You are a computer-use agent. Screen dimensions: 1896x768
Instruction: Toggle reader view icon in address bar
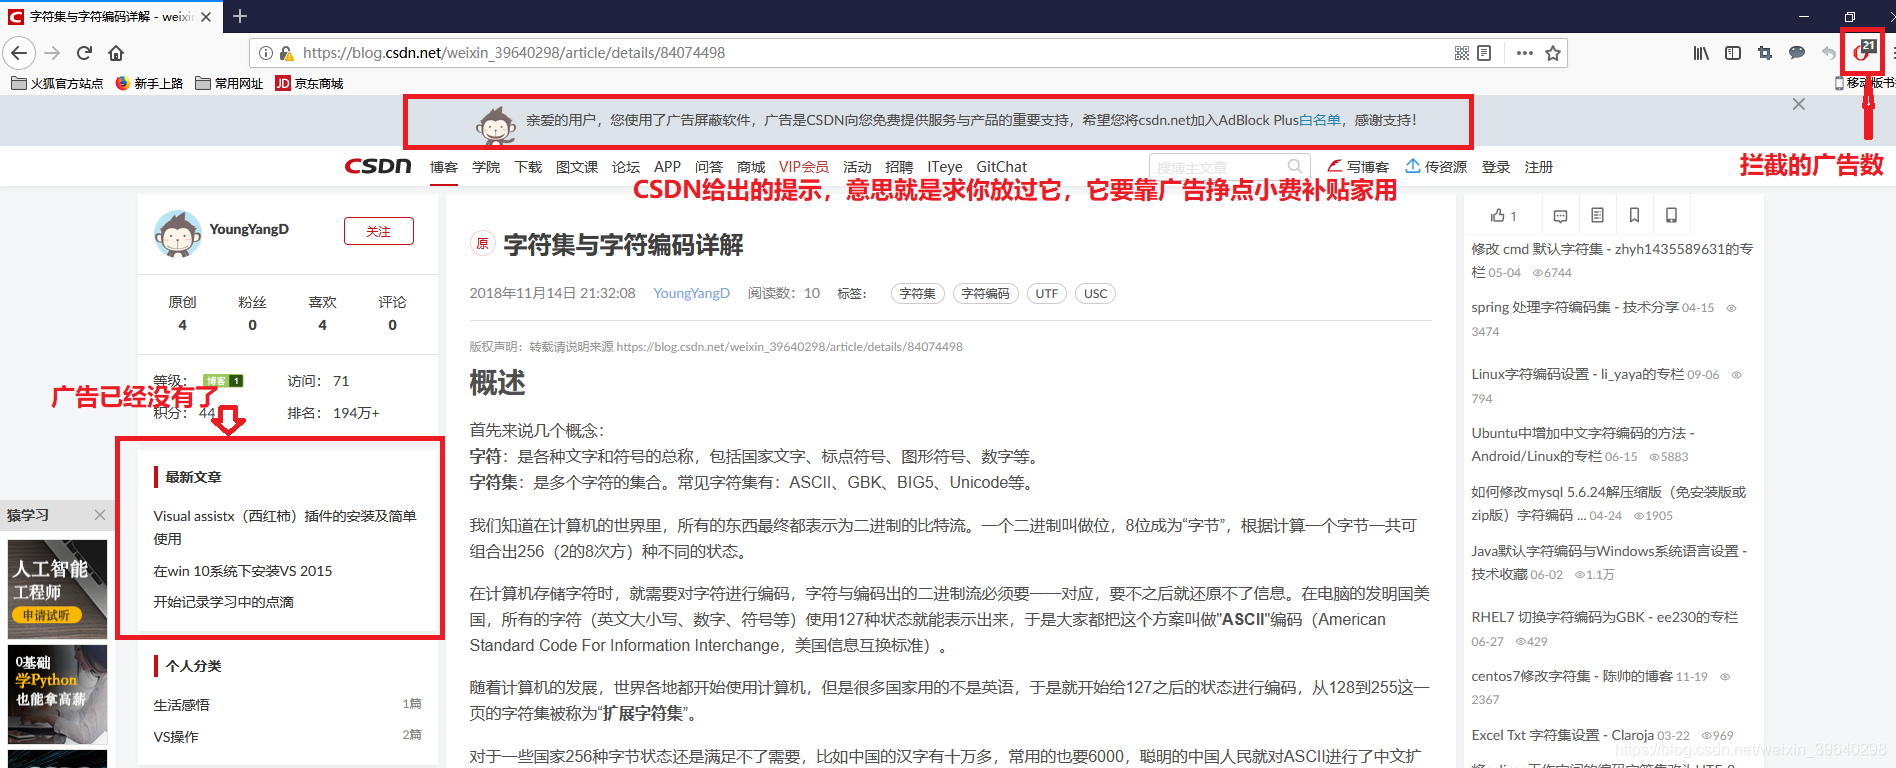(1484, 53)
